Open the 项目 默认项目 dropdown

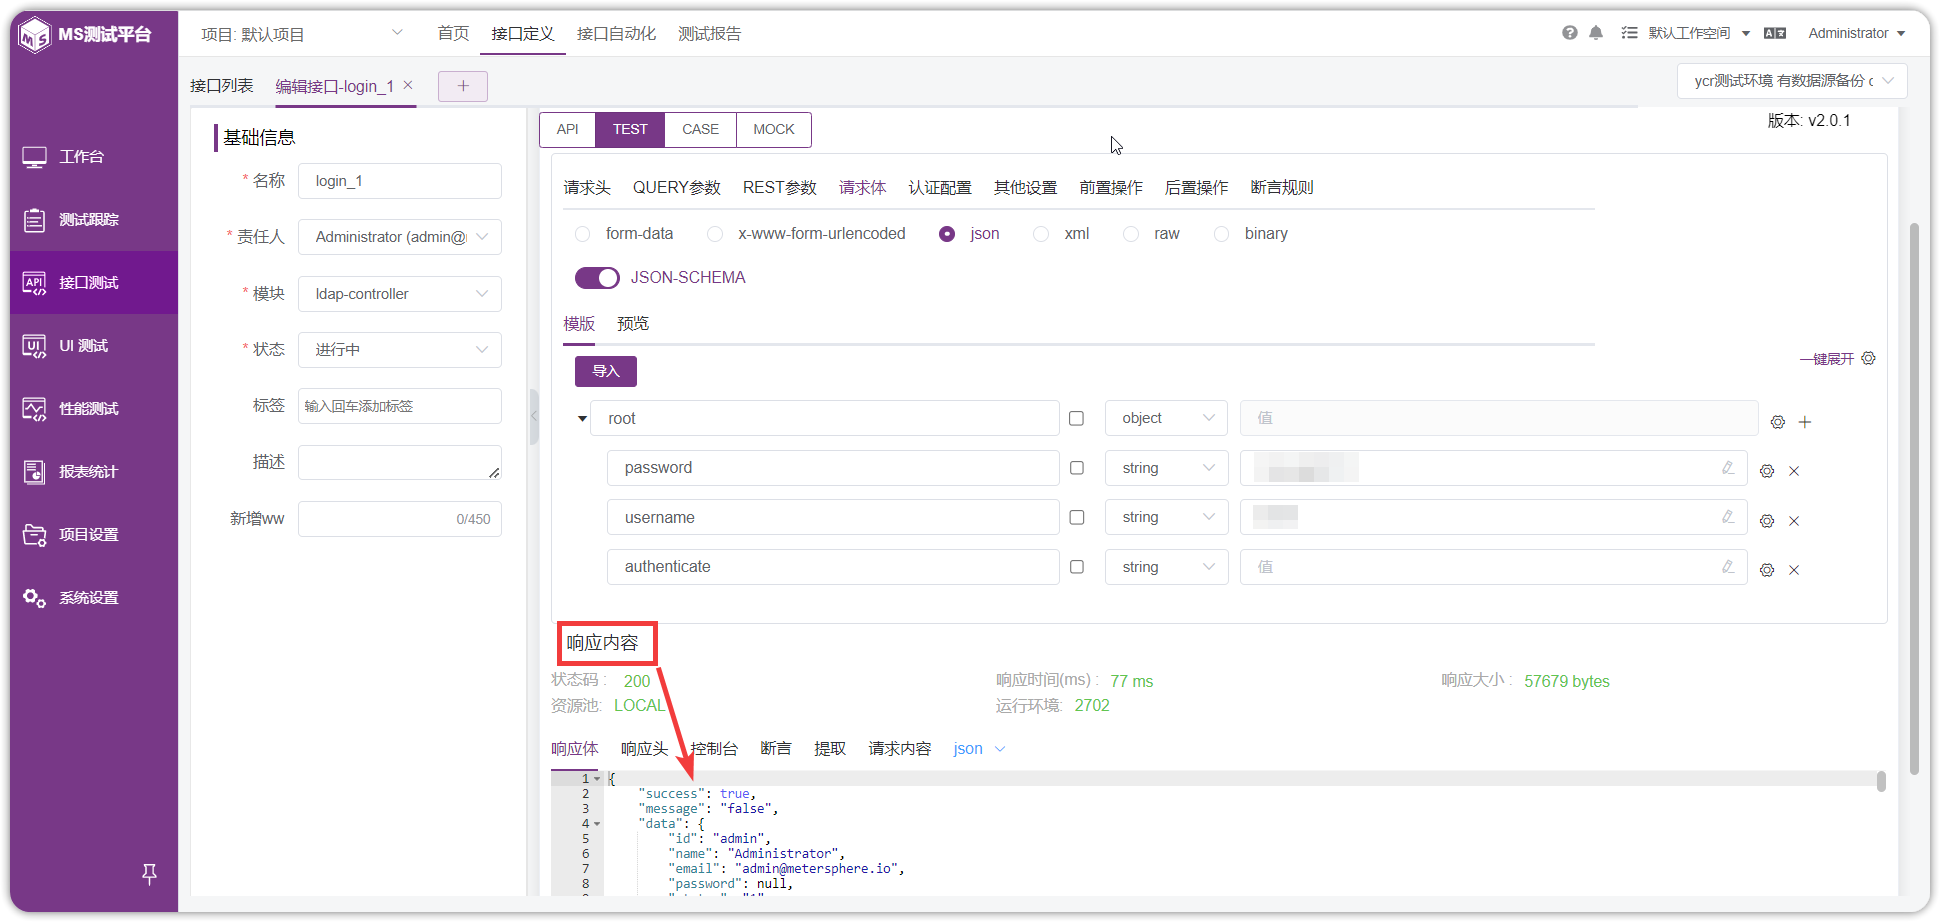point(302,34)
